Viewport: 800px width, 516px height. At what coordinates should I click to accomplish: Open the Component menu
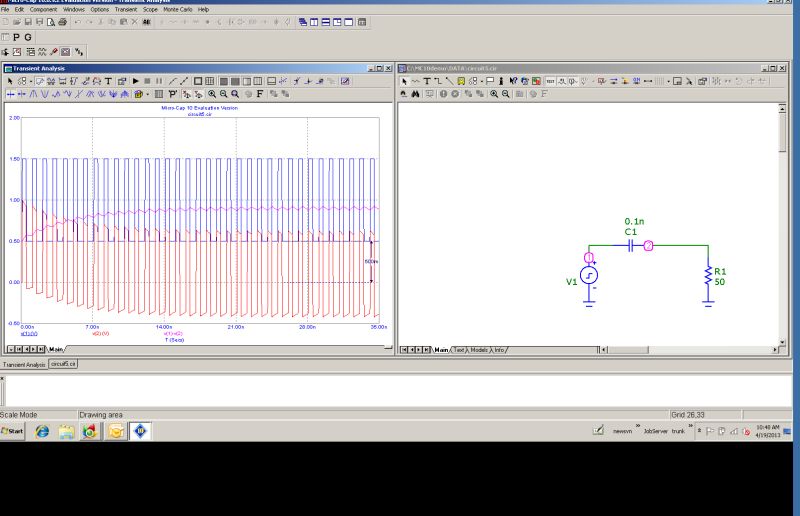pos(43,9)
